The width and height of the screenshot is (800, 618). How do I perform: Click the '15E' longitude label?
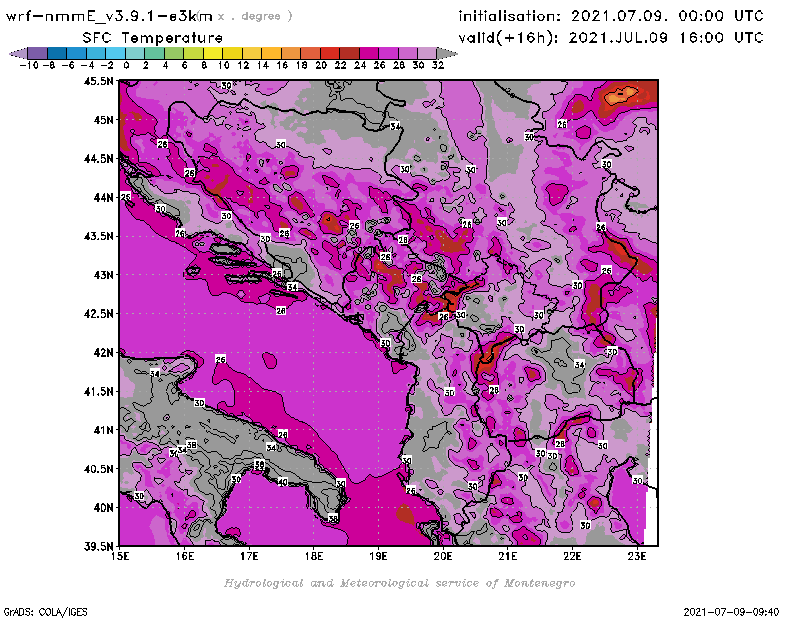coord(120,556)
